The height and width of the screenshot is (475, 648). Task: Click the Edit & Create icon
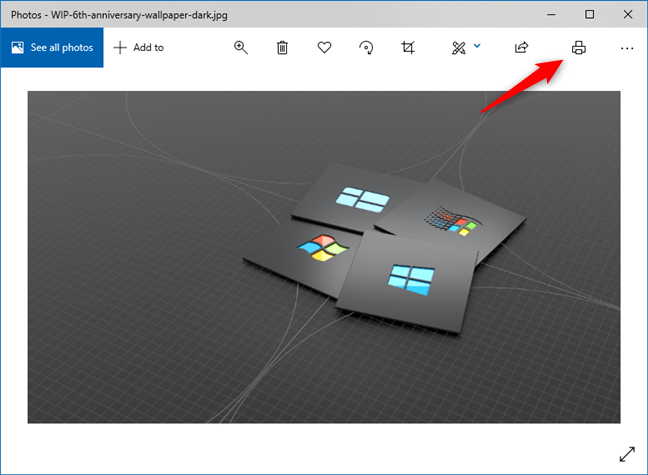(x=459, y=47)
